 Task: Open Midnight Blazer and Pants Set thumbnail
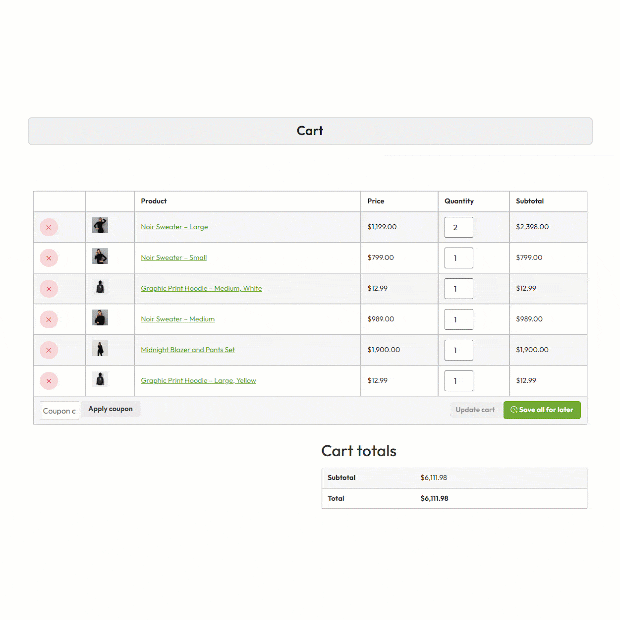coord(100,350)
